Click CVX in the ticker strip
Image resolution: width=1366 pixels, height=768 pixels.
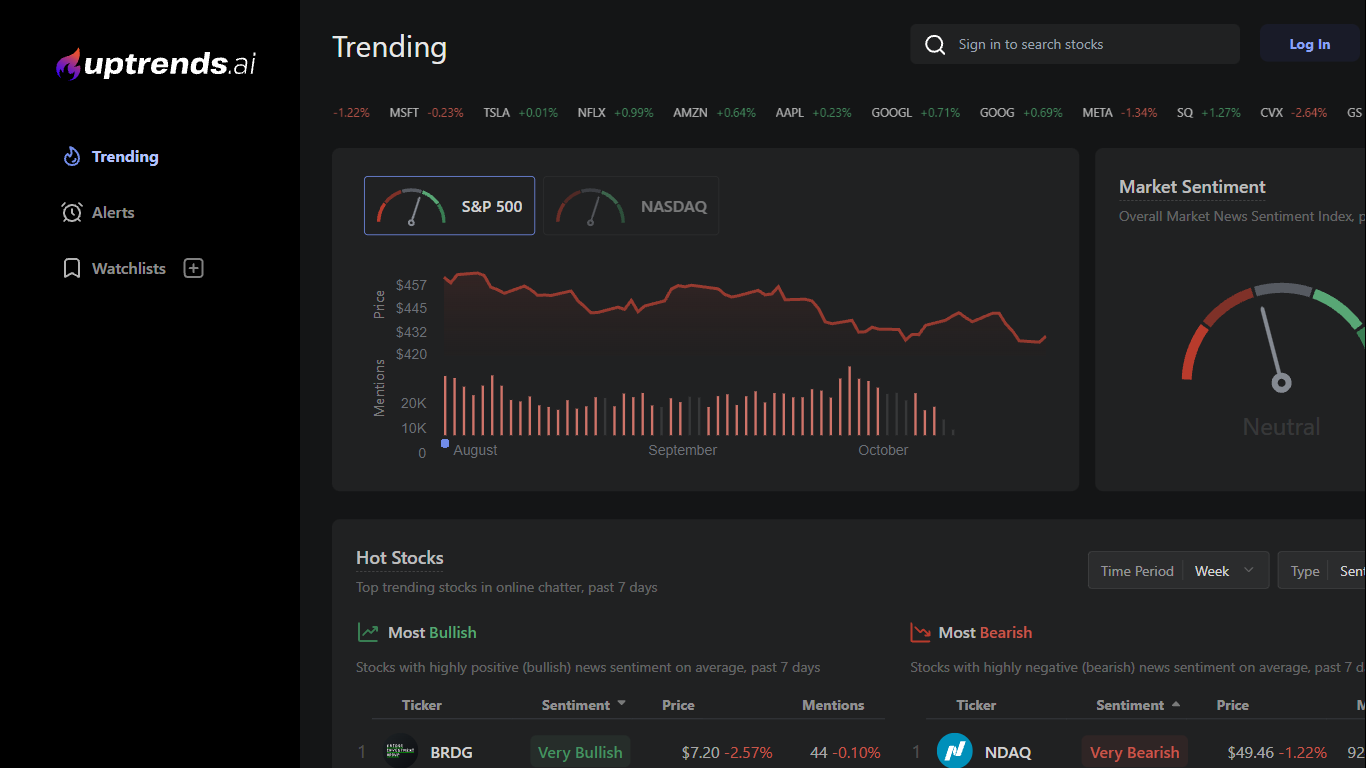1272,113
